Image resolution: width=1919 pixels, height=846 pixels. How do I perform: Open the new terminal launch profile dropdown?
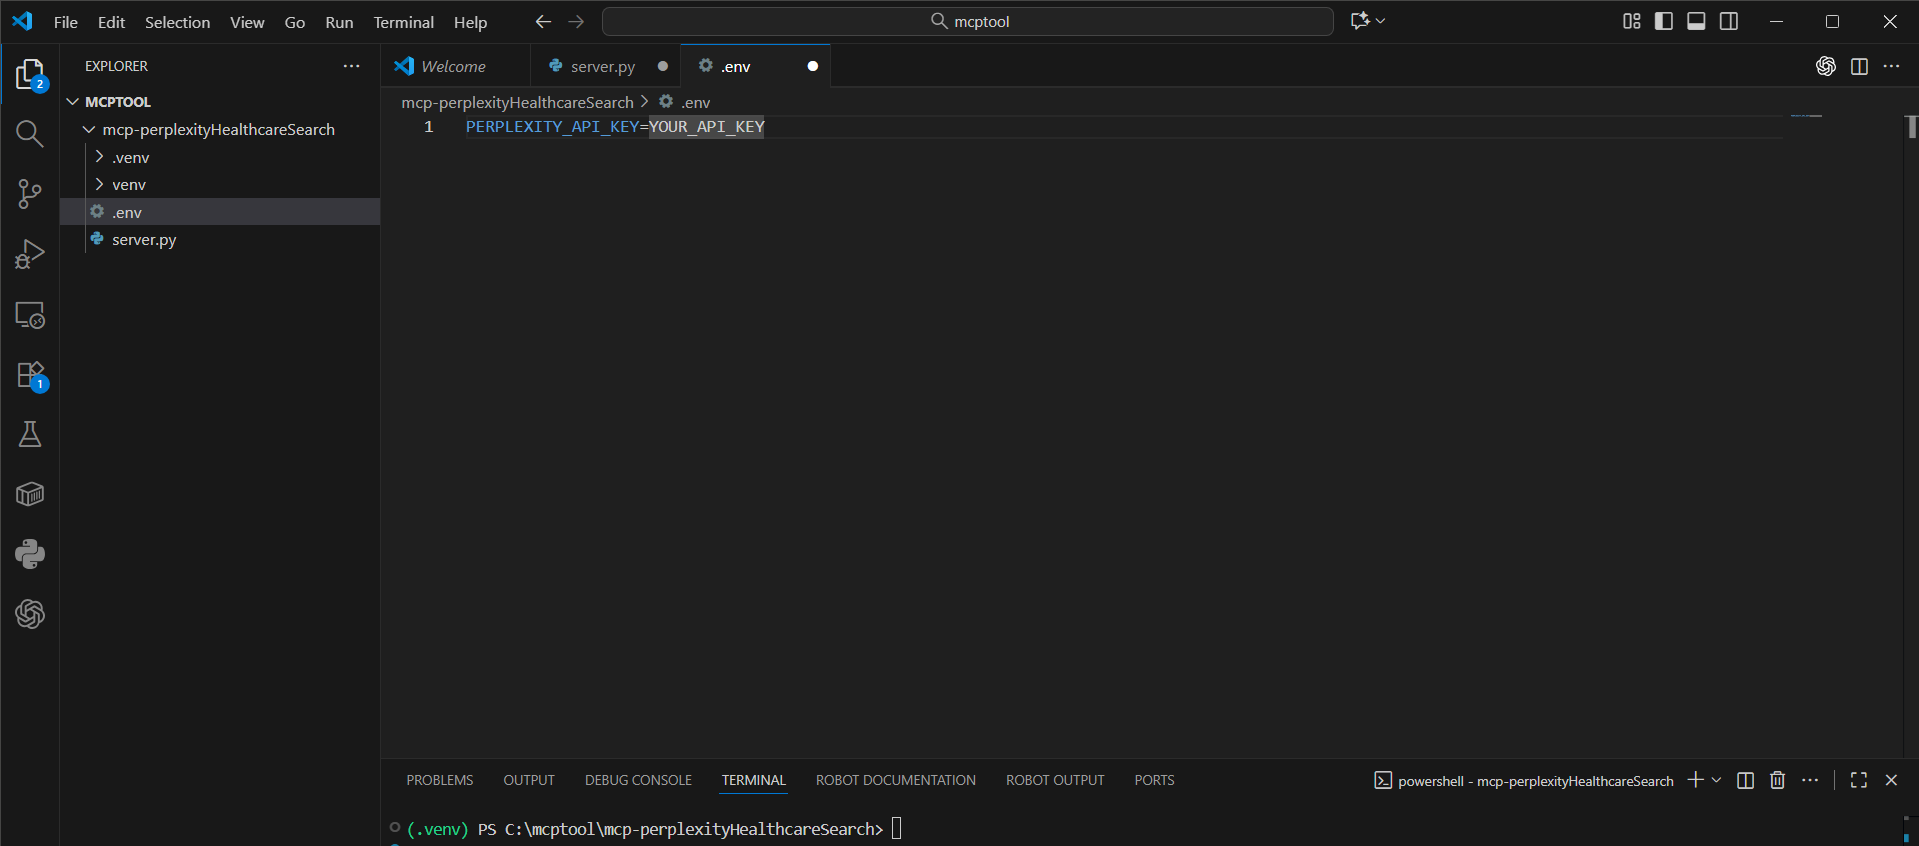[1717, 780]
